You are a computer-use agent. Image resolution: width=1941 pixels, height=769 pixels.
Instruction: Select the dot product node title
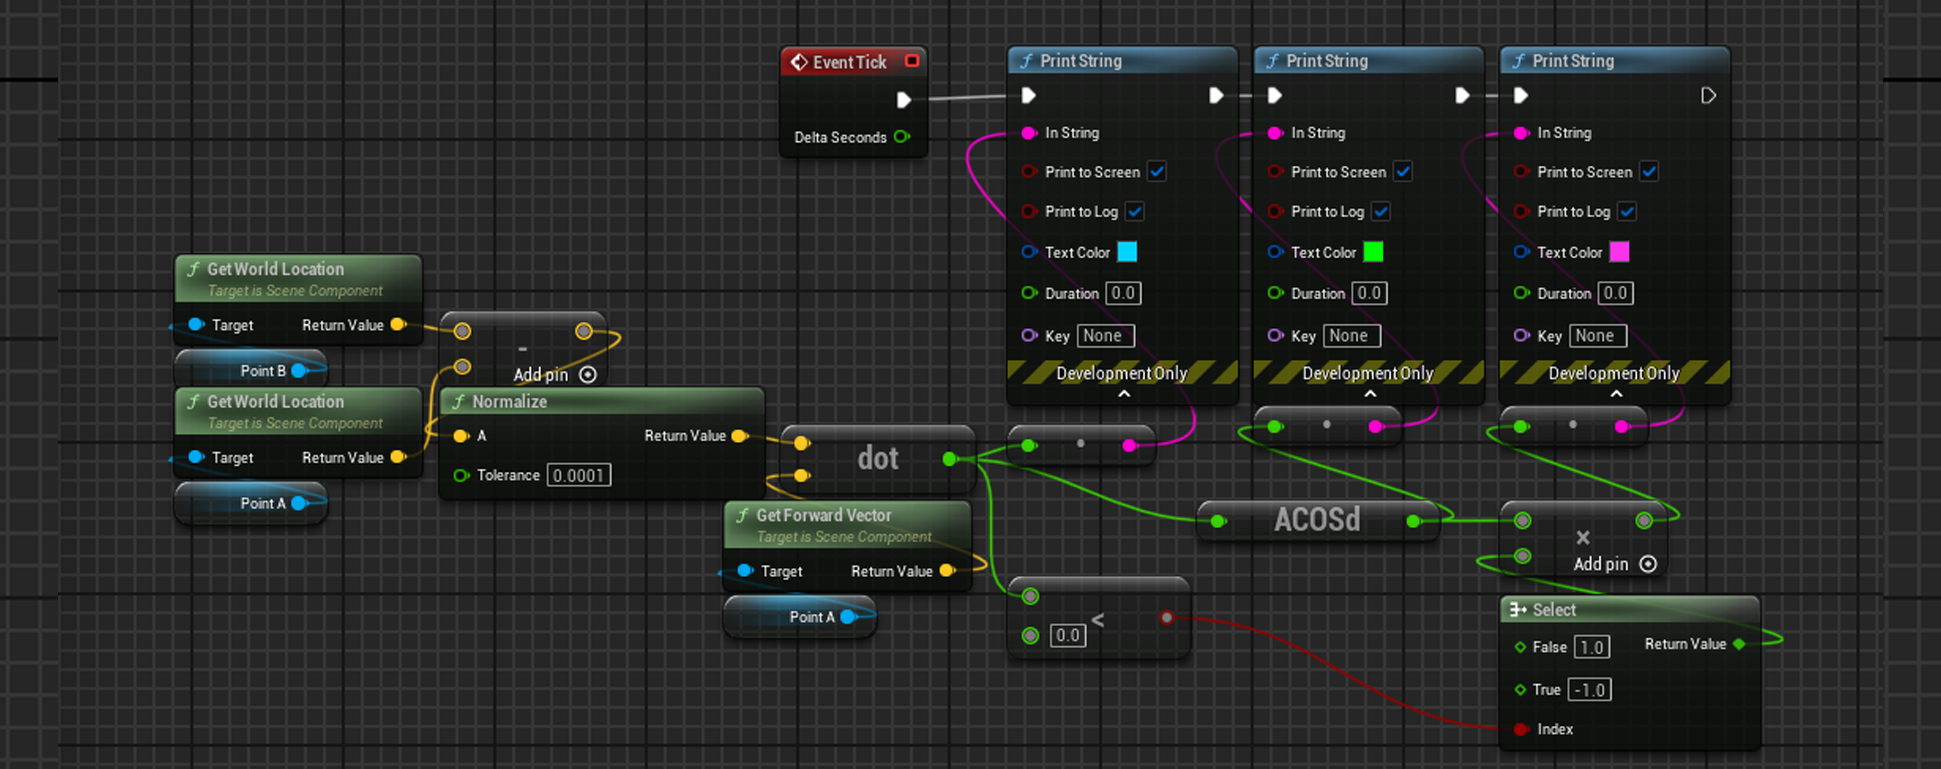[878, 458]
